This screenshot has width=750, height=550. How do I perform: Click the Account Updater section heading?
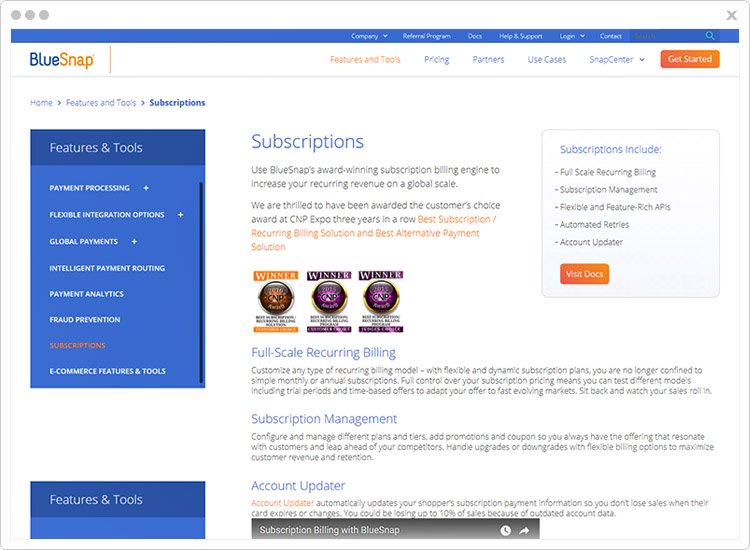click(298, 486)
